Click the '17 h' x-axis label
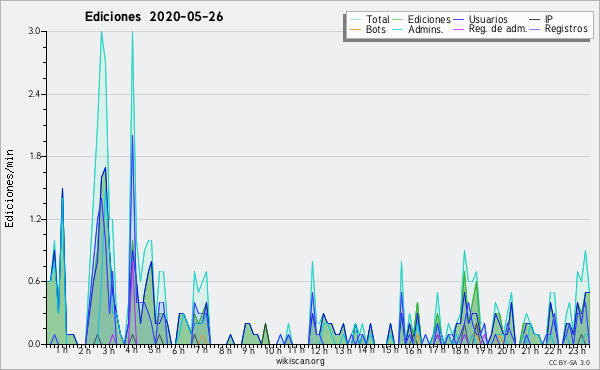This screenshot has height=370, width=600. 437,350
